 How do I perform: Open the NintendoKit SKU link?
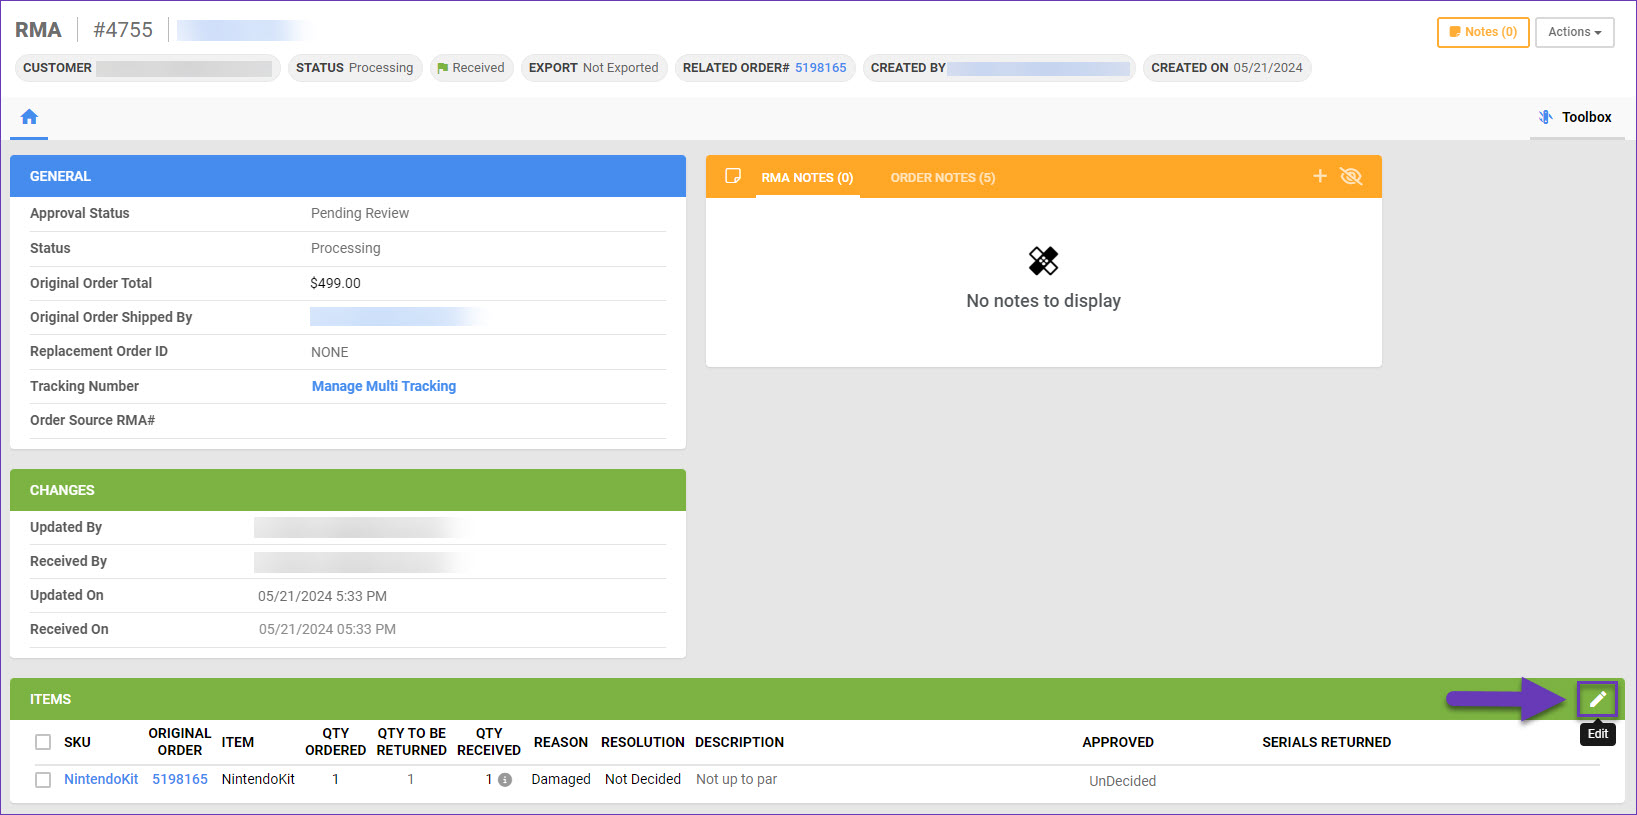click(101, 779)
